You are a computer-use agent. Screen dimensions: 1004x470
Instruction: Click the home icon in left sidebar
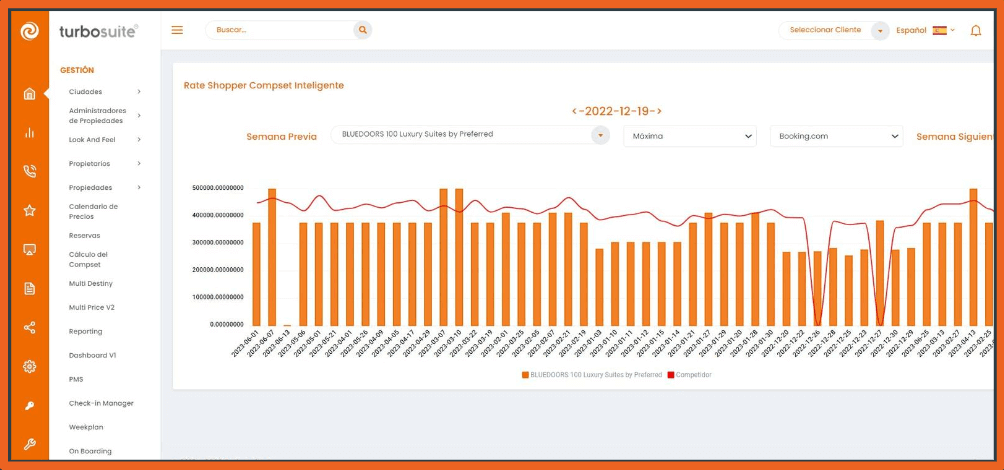pyautogui.click(x=29, y=94)
